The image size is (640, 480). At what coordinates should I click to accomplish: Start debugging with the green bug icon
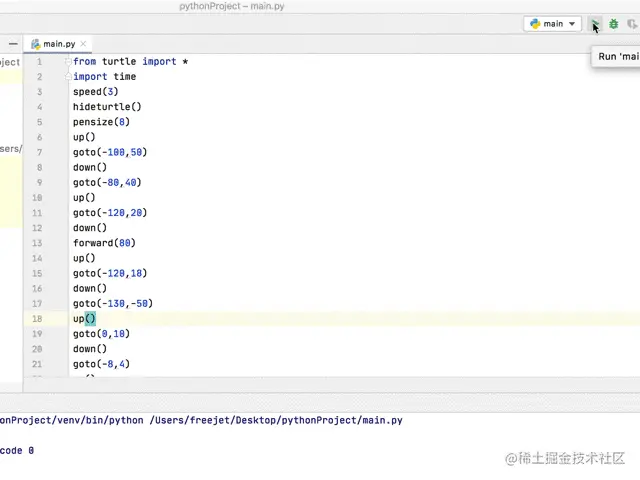613,24
